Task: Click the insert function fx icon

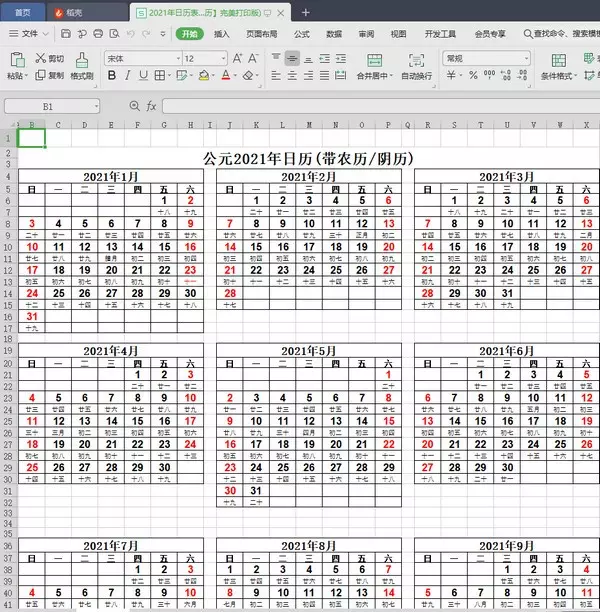Action: coord(151,105)
